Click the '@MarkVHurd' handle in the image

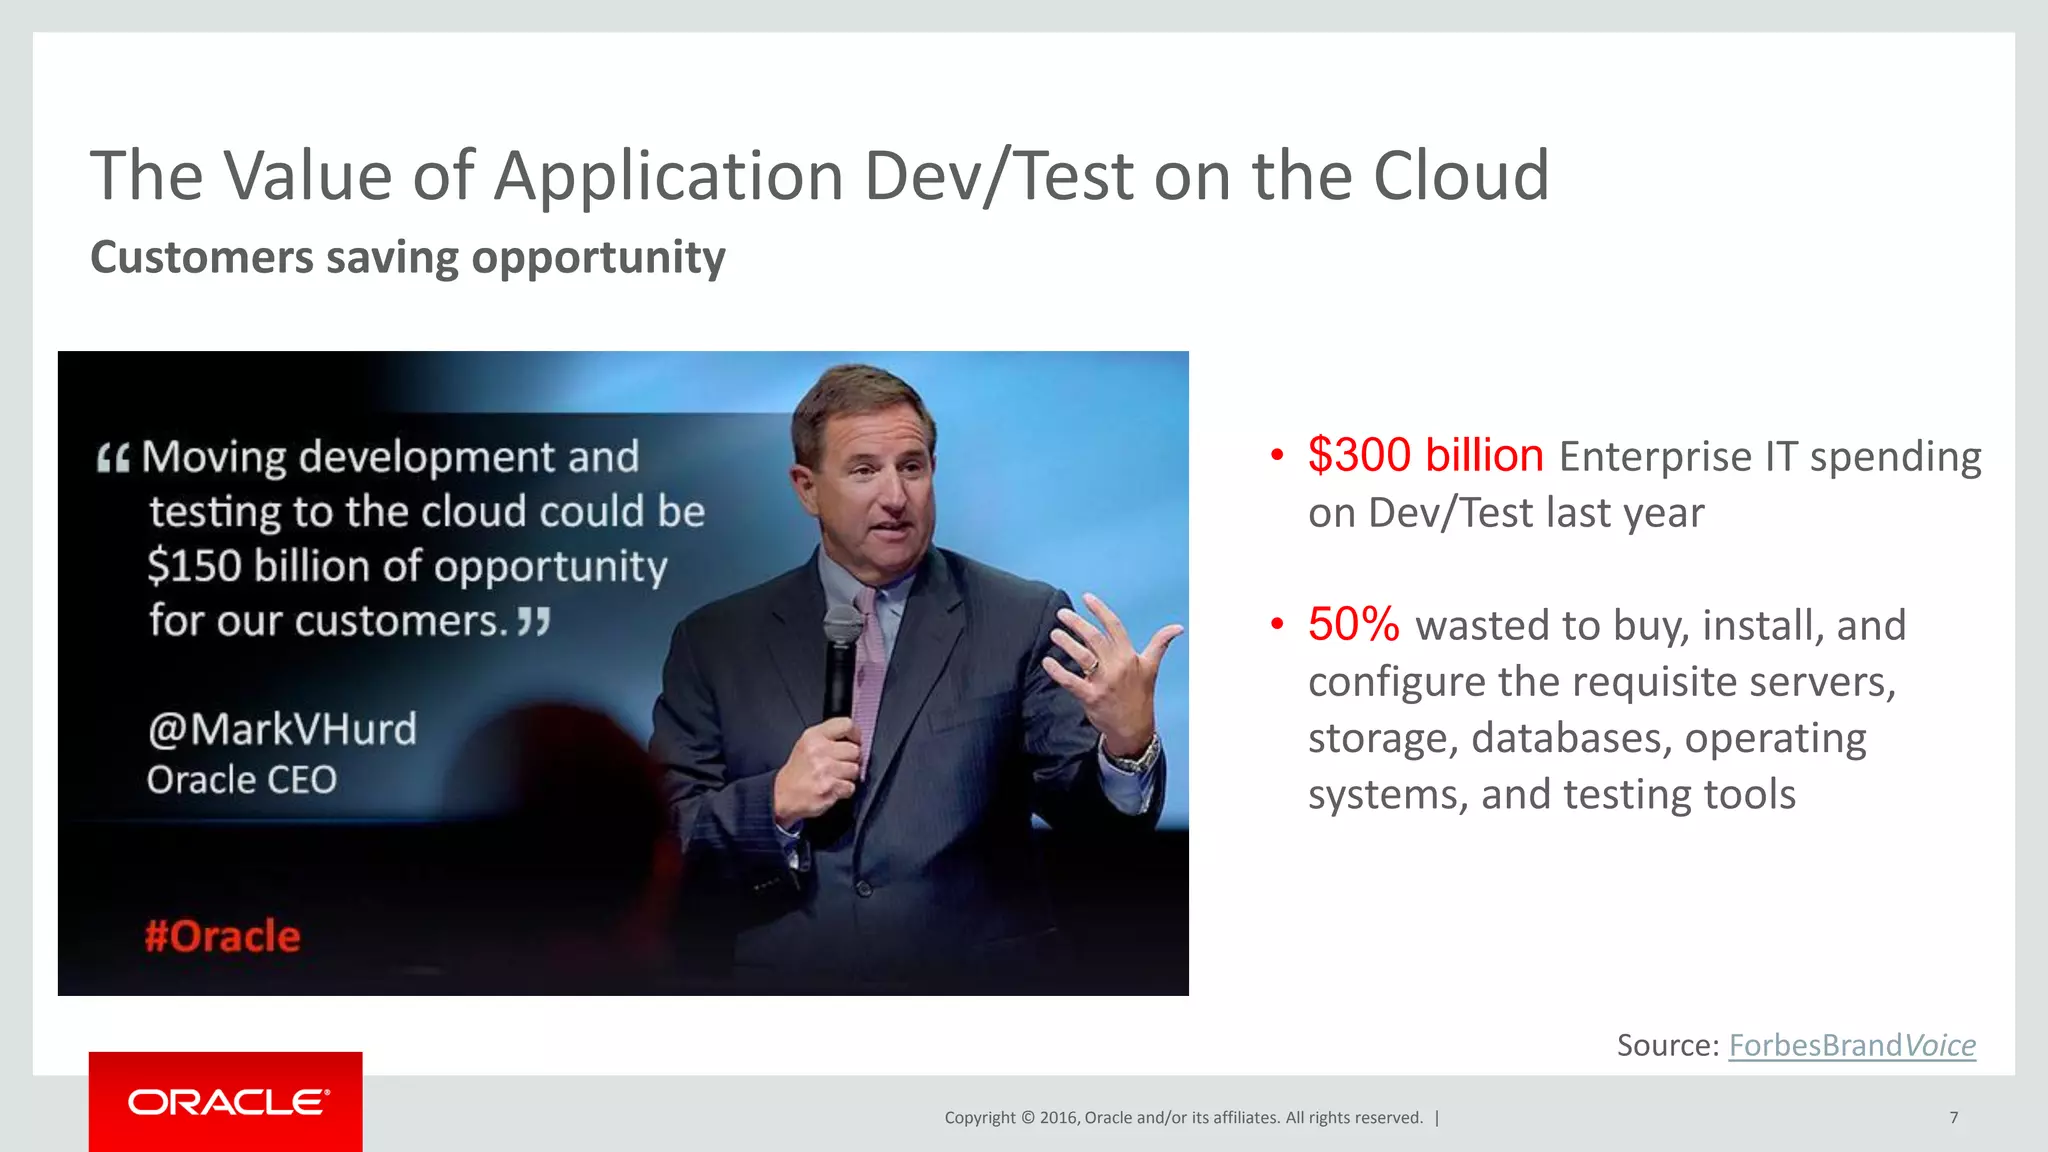click(x=282, y=729)
